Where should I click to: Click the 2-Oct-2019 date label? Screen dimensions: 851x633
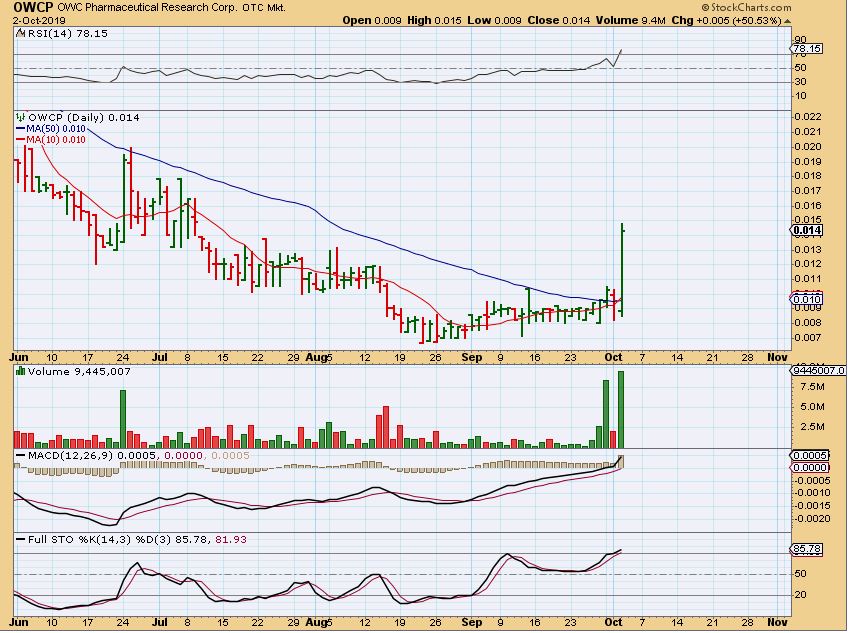coord(39,21)
